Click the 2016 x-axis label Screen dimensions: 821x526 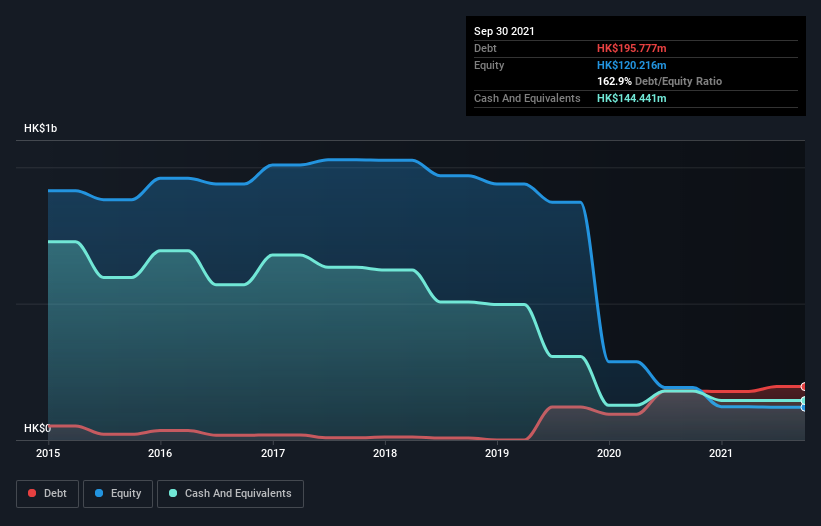(x=160, y=453)
